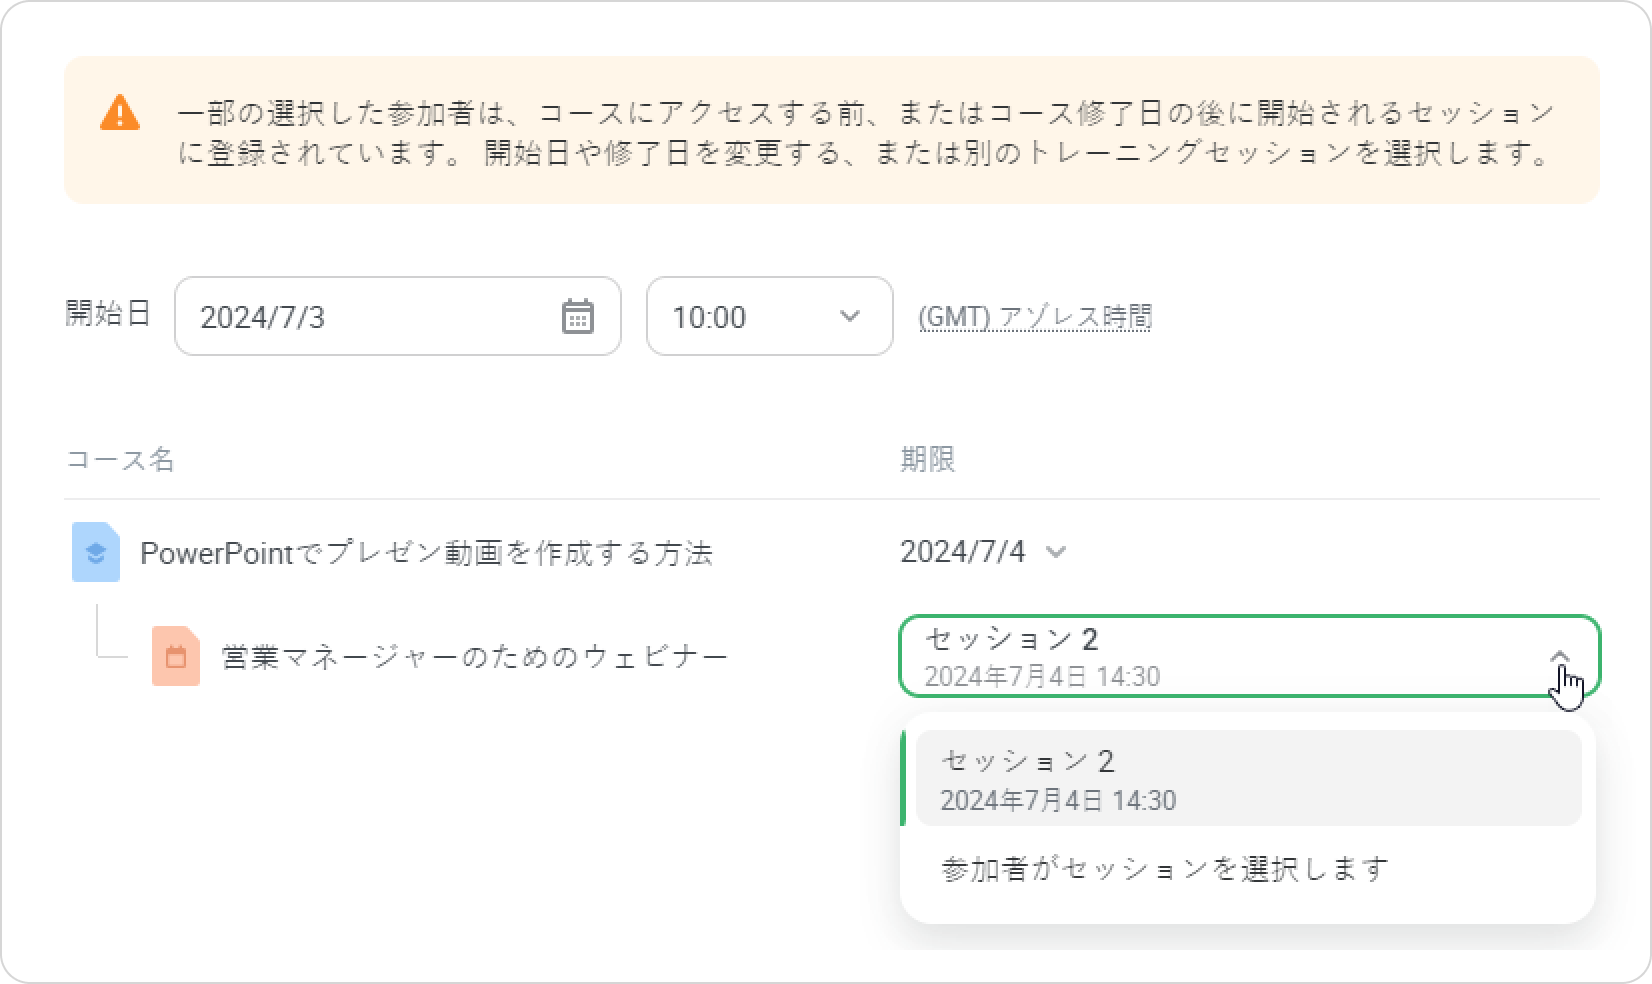Click the orange warning message text
The height and width of the screenshot is (984, 1652).
(866, 133)
